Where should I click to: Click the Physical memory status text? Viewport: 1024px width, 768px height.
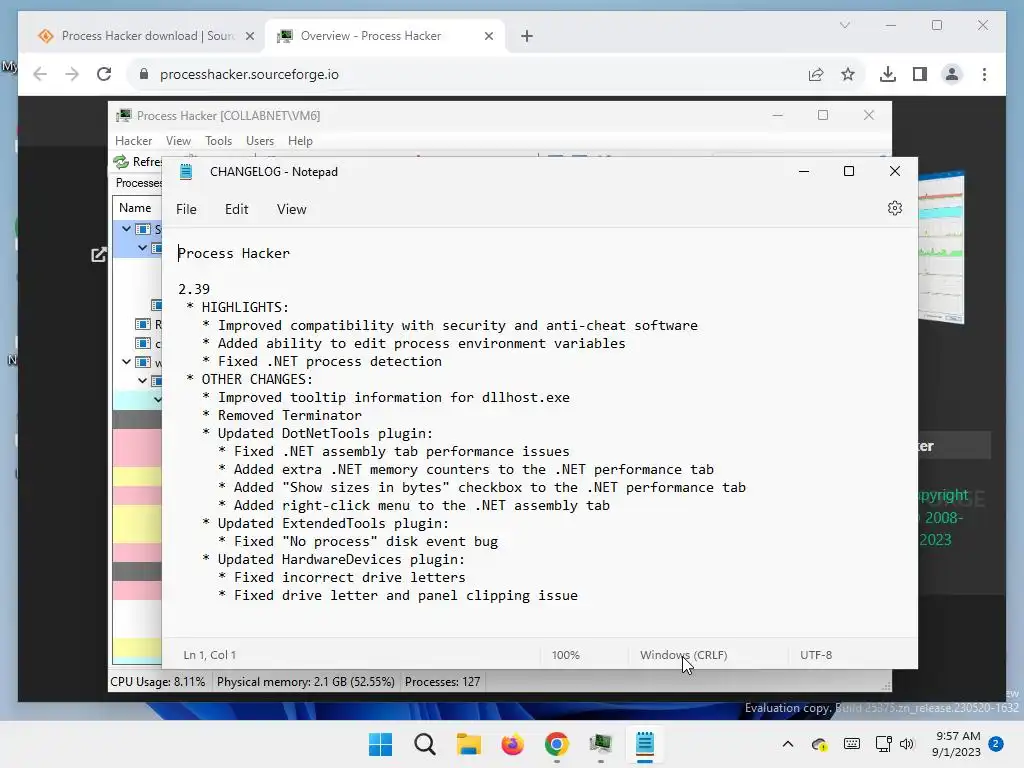pyautogui.click(x=306, y=682)
